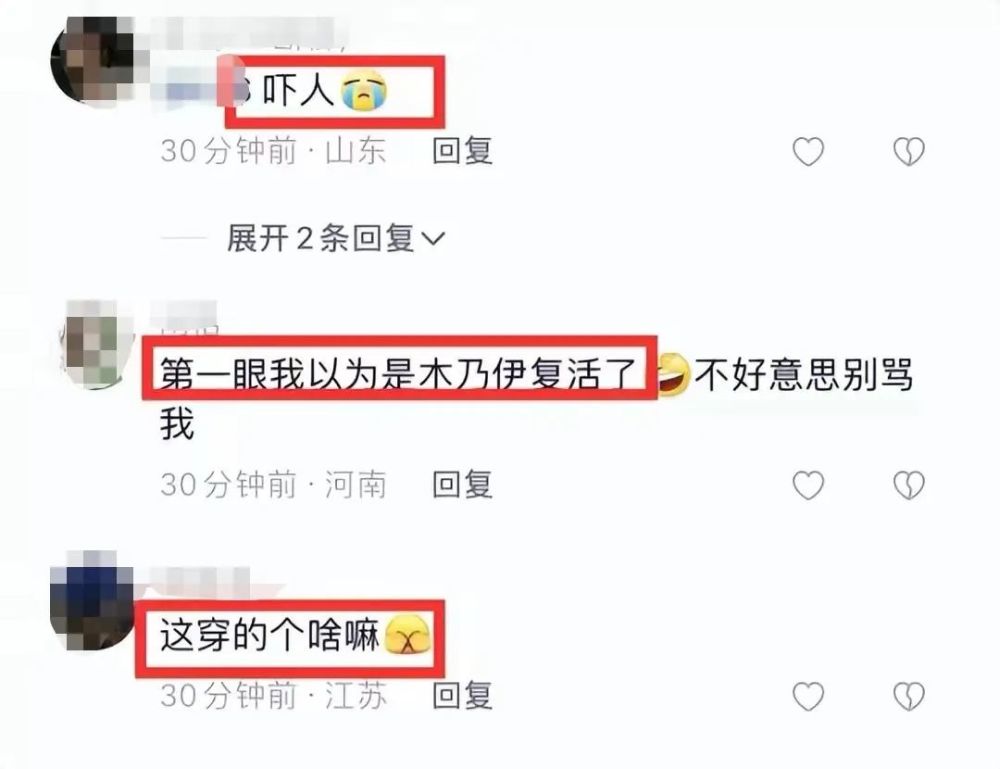Reply to the 河南 comment via 回复
This screenshot has width=1000, height=769.
[x=462, y=485]
